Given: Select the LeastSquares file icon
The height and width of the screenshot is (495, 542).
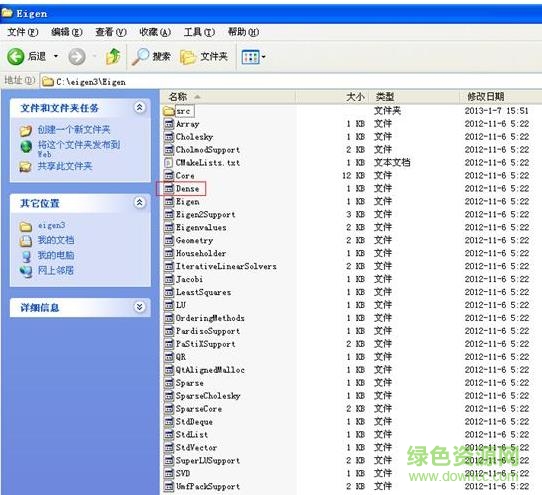Looking at the screenshot, I should [169, 292].
